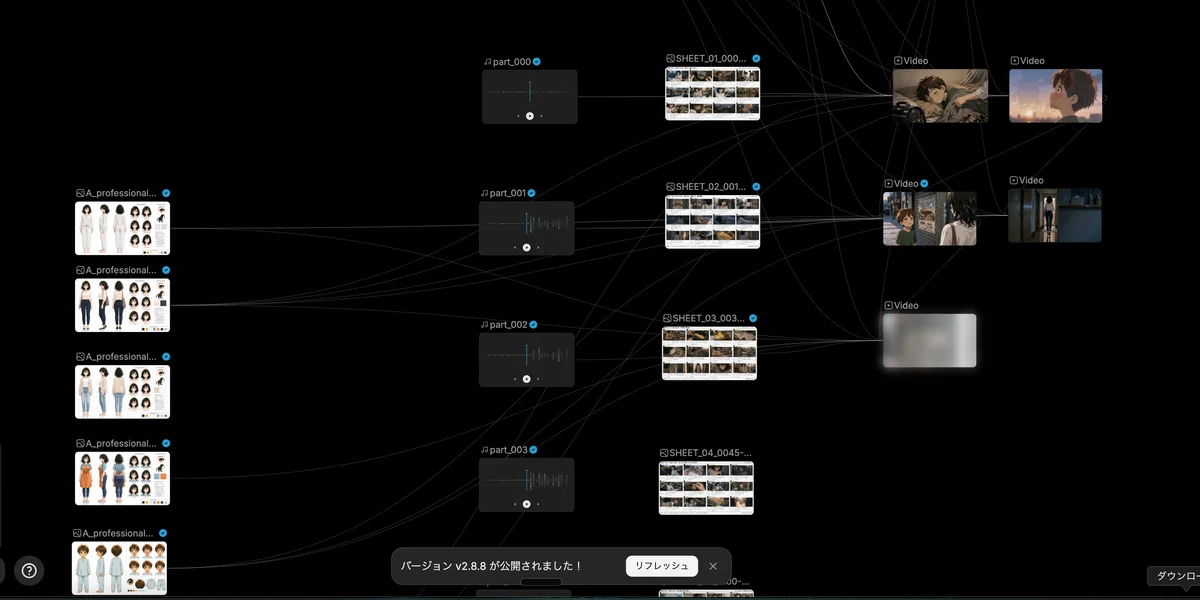Click the image icon beside SHEET_01_000
Image resolution: width=1200 pixels, height=600 pixels.
[x=670, y=59]
